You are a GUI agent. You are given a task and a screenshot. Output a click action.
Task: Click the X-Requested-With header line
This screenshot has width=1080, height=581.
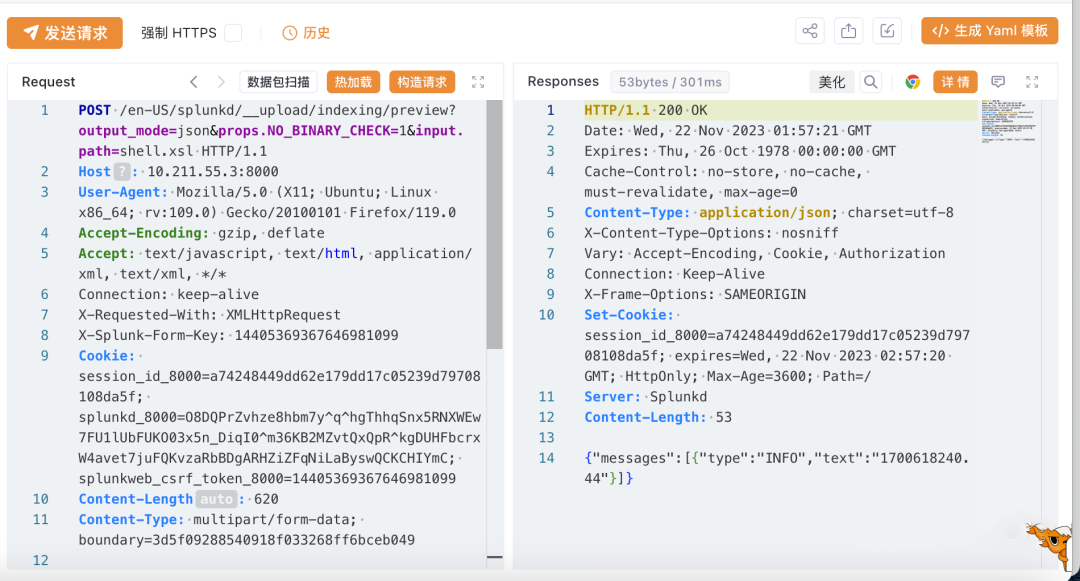click(x=209, y=315)
